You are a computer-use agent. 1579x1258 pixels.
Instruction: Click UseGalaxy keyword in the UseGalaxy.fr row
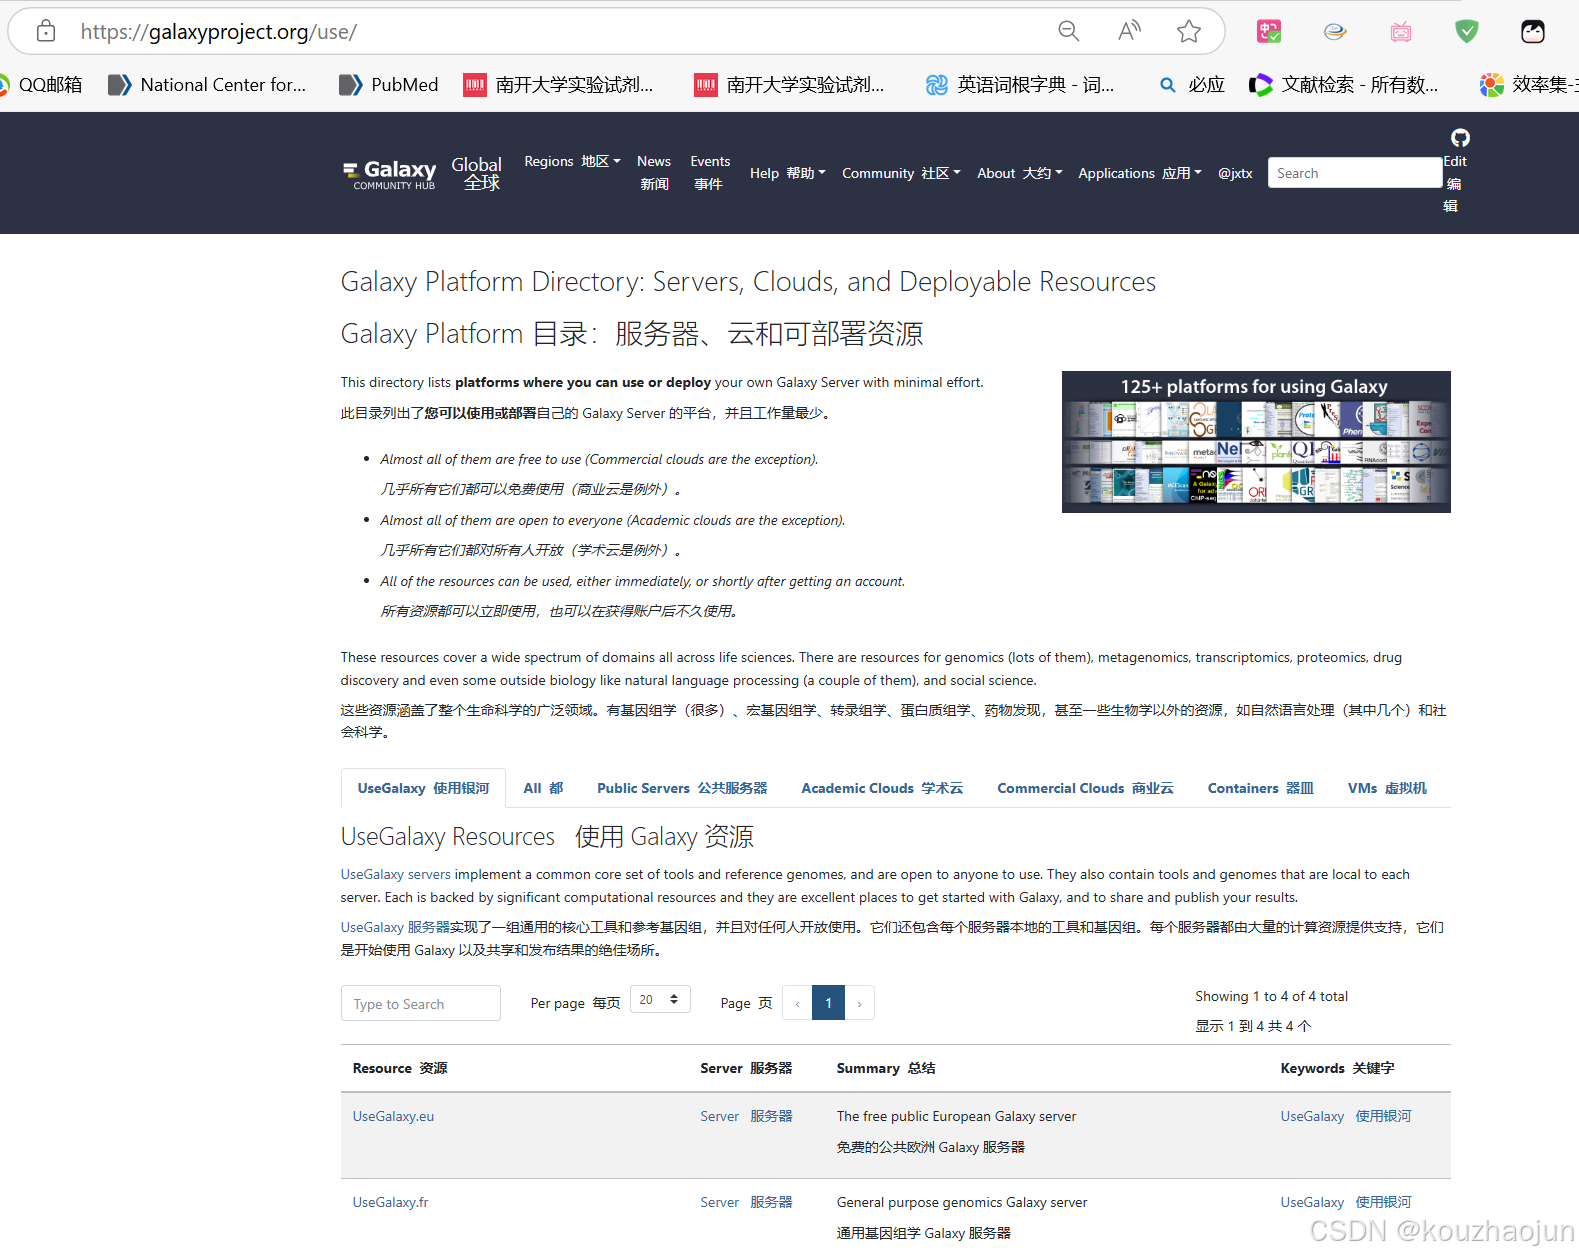click(x=1346, y=1202)
